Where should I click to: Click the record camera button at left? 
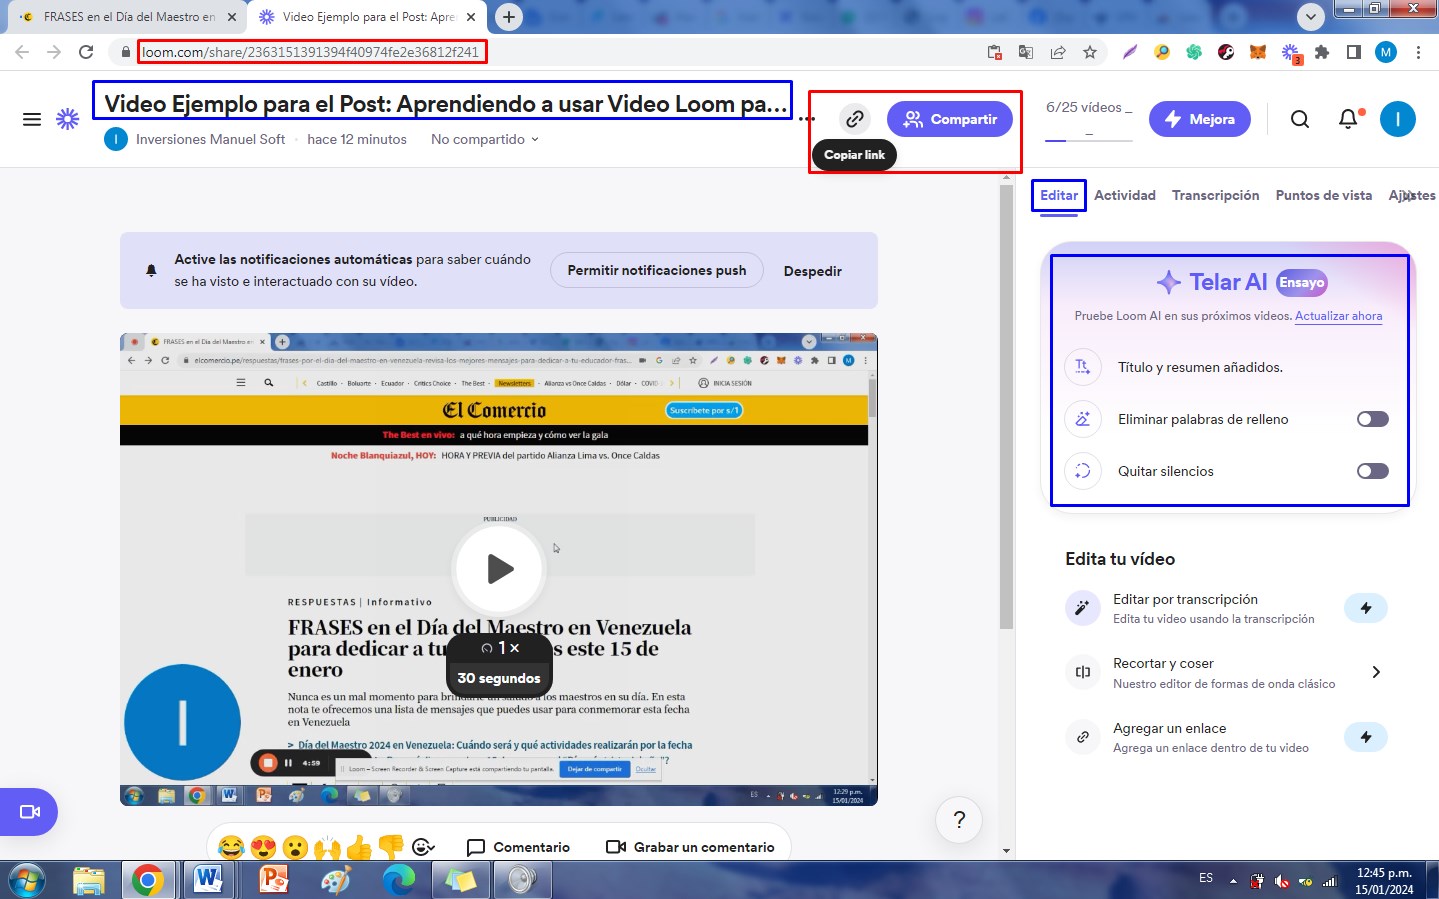click(29, 812)
